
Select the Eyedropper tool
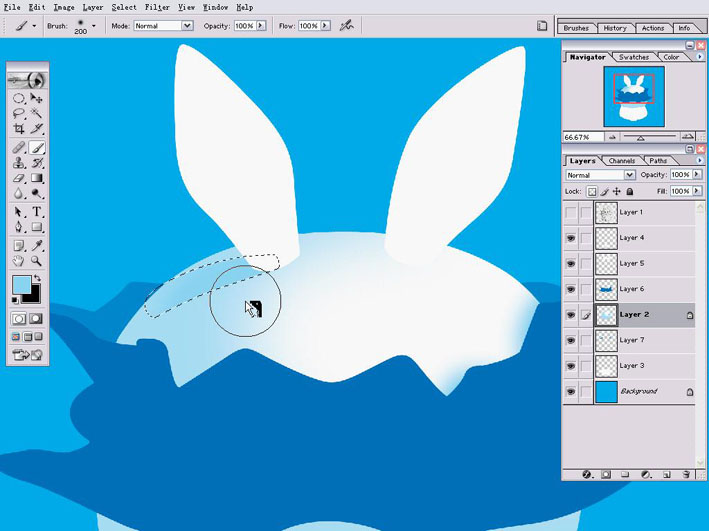(37, 246)
